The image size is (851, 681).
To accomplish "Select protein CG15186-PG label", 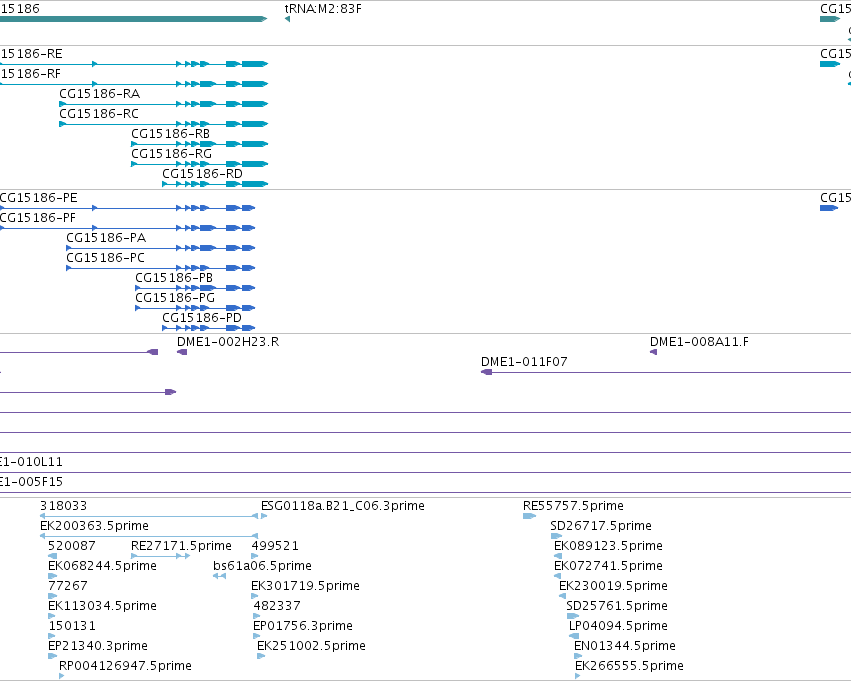I will tap(175, 298).
